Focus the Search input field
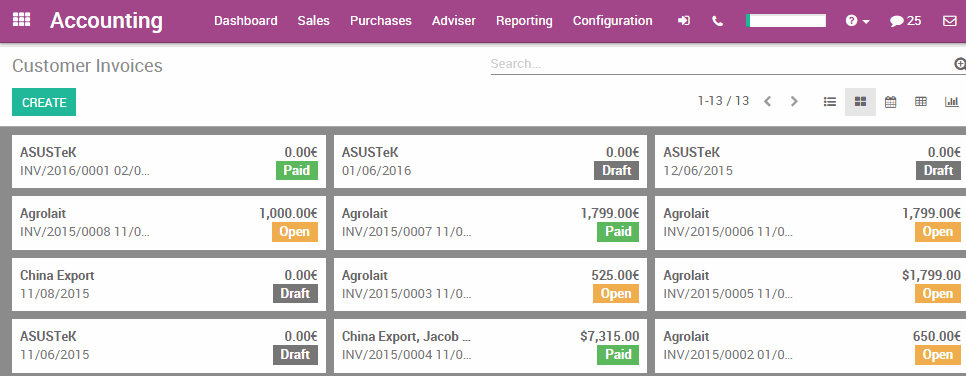 pos(721,63)
